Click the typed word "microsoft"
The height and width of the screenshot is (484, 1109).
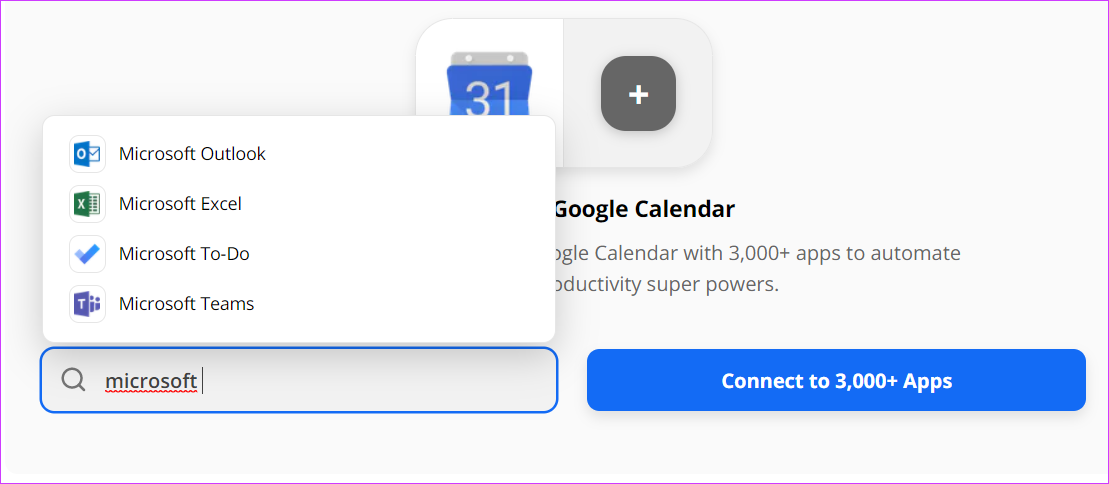151,381
